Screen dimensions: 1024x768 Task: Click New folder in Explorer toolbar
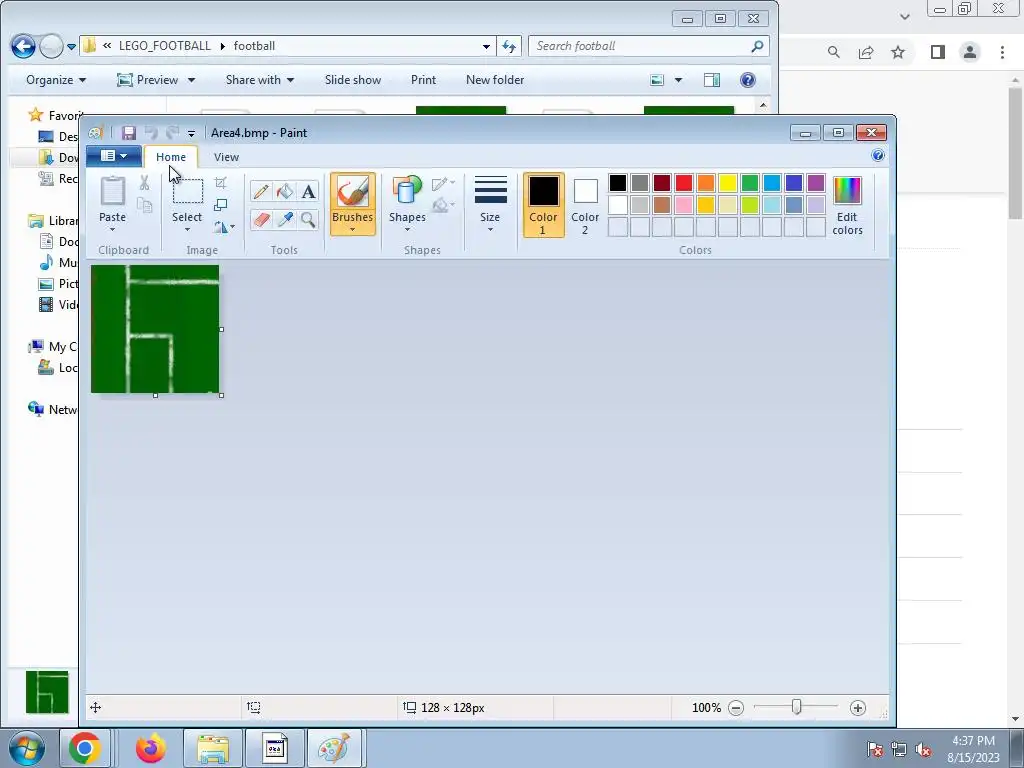pyautogui.click(x=495, y=80)
